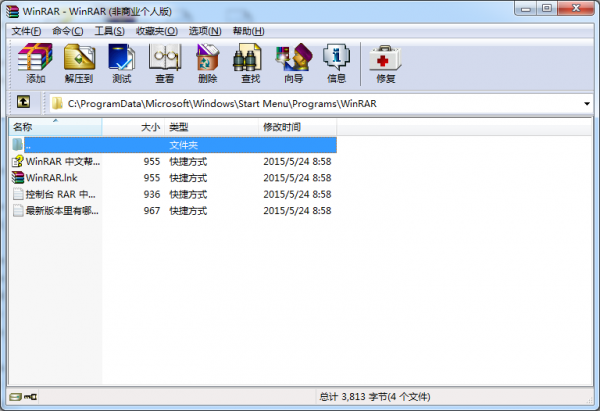Select the WinRAR.lnk file entry

pos(51,178)
